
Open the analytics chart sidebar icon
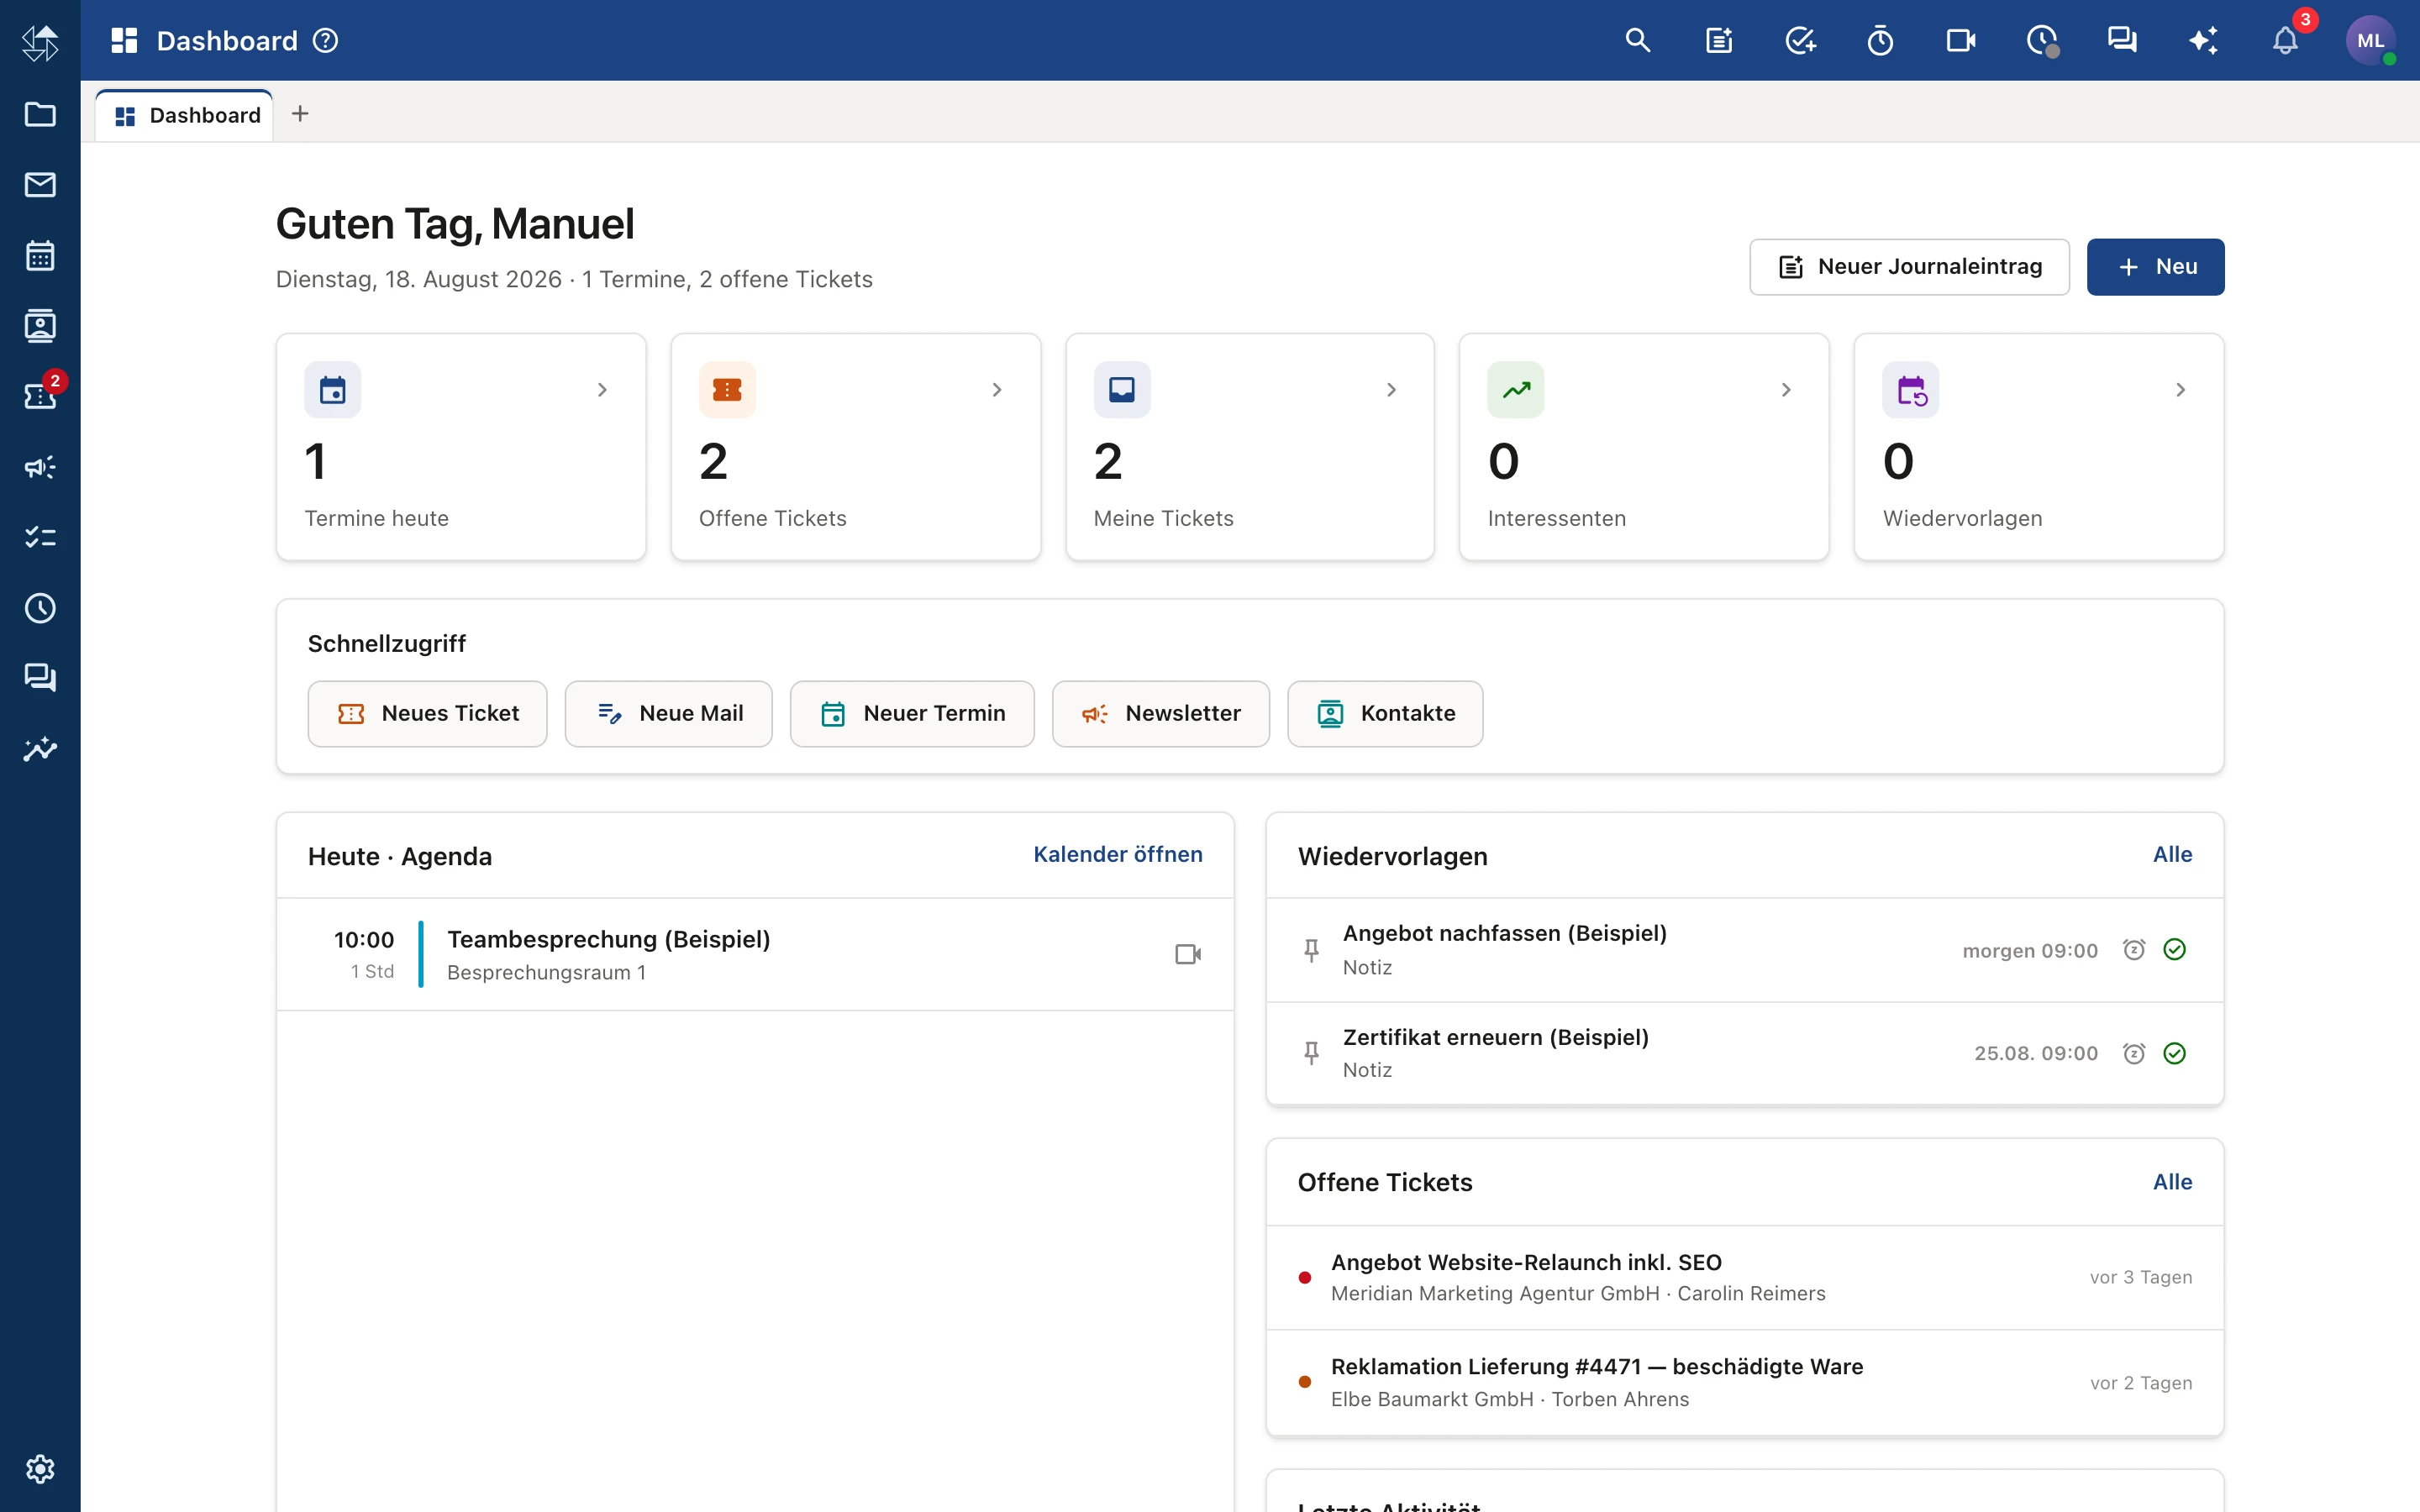pyautogui.click(x=40, y=749)
